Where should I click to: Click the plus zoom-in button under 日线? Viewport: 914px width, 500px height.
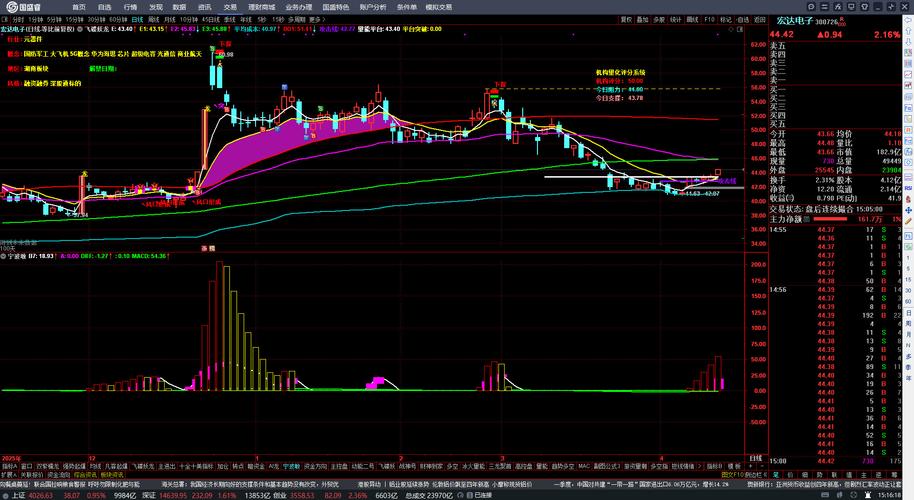(x=751, y=466)
